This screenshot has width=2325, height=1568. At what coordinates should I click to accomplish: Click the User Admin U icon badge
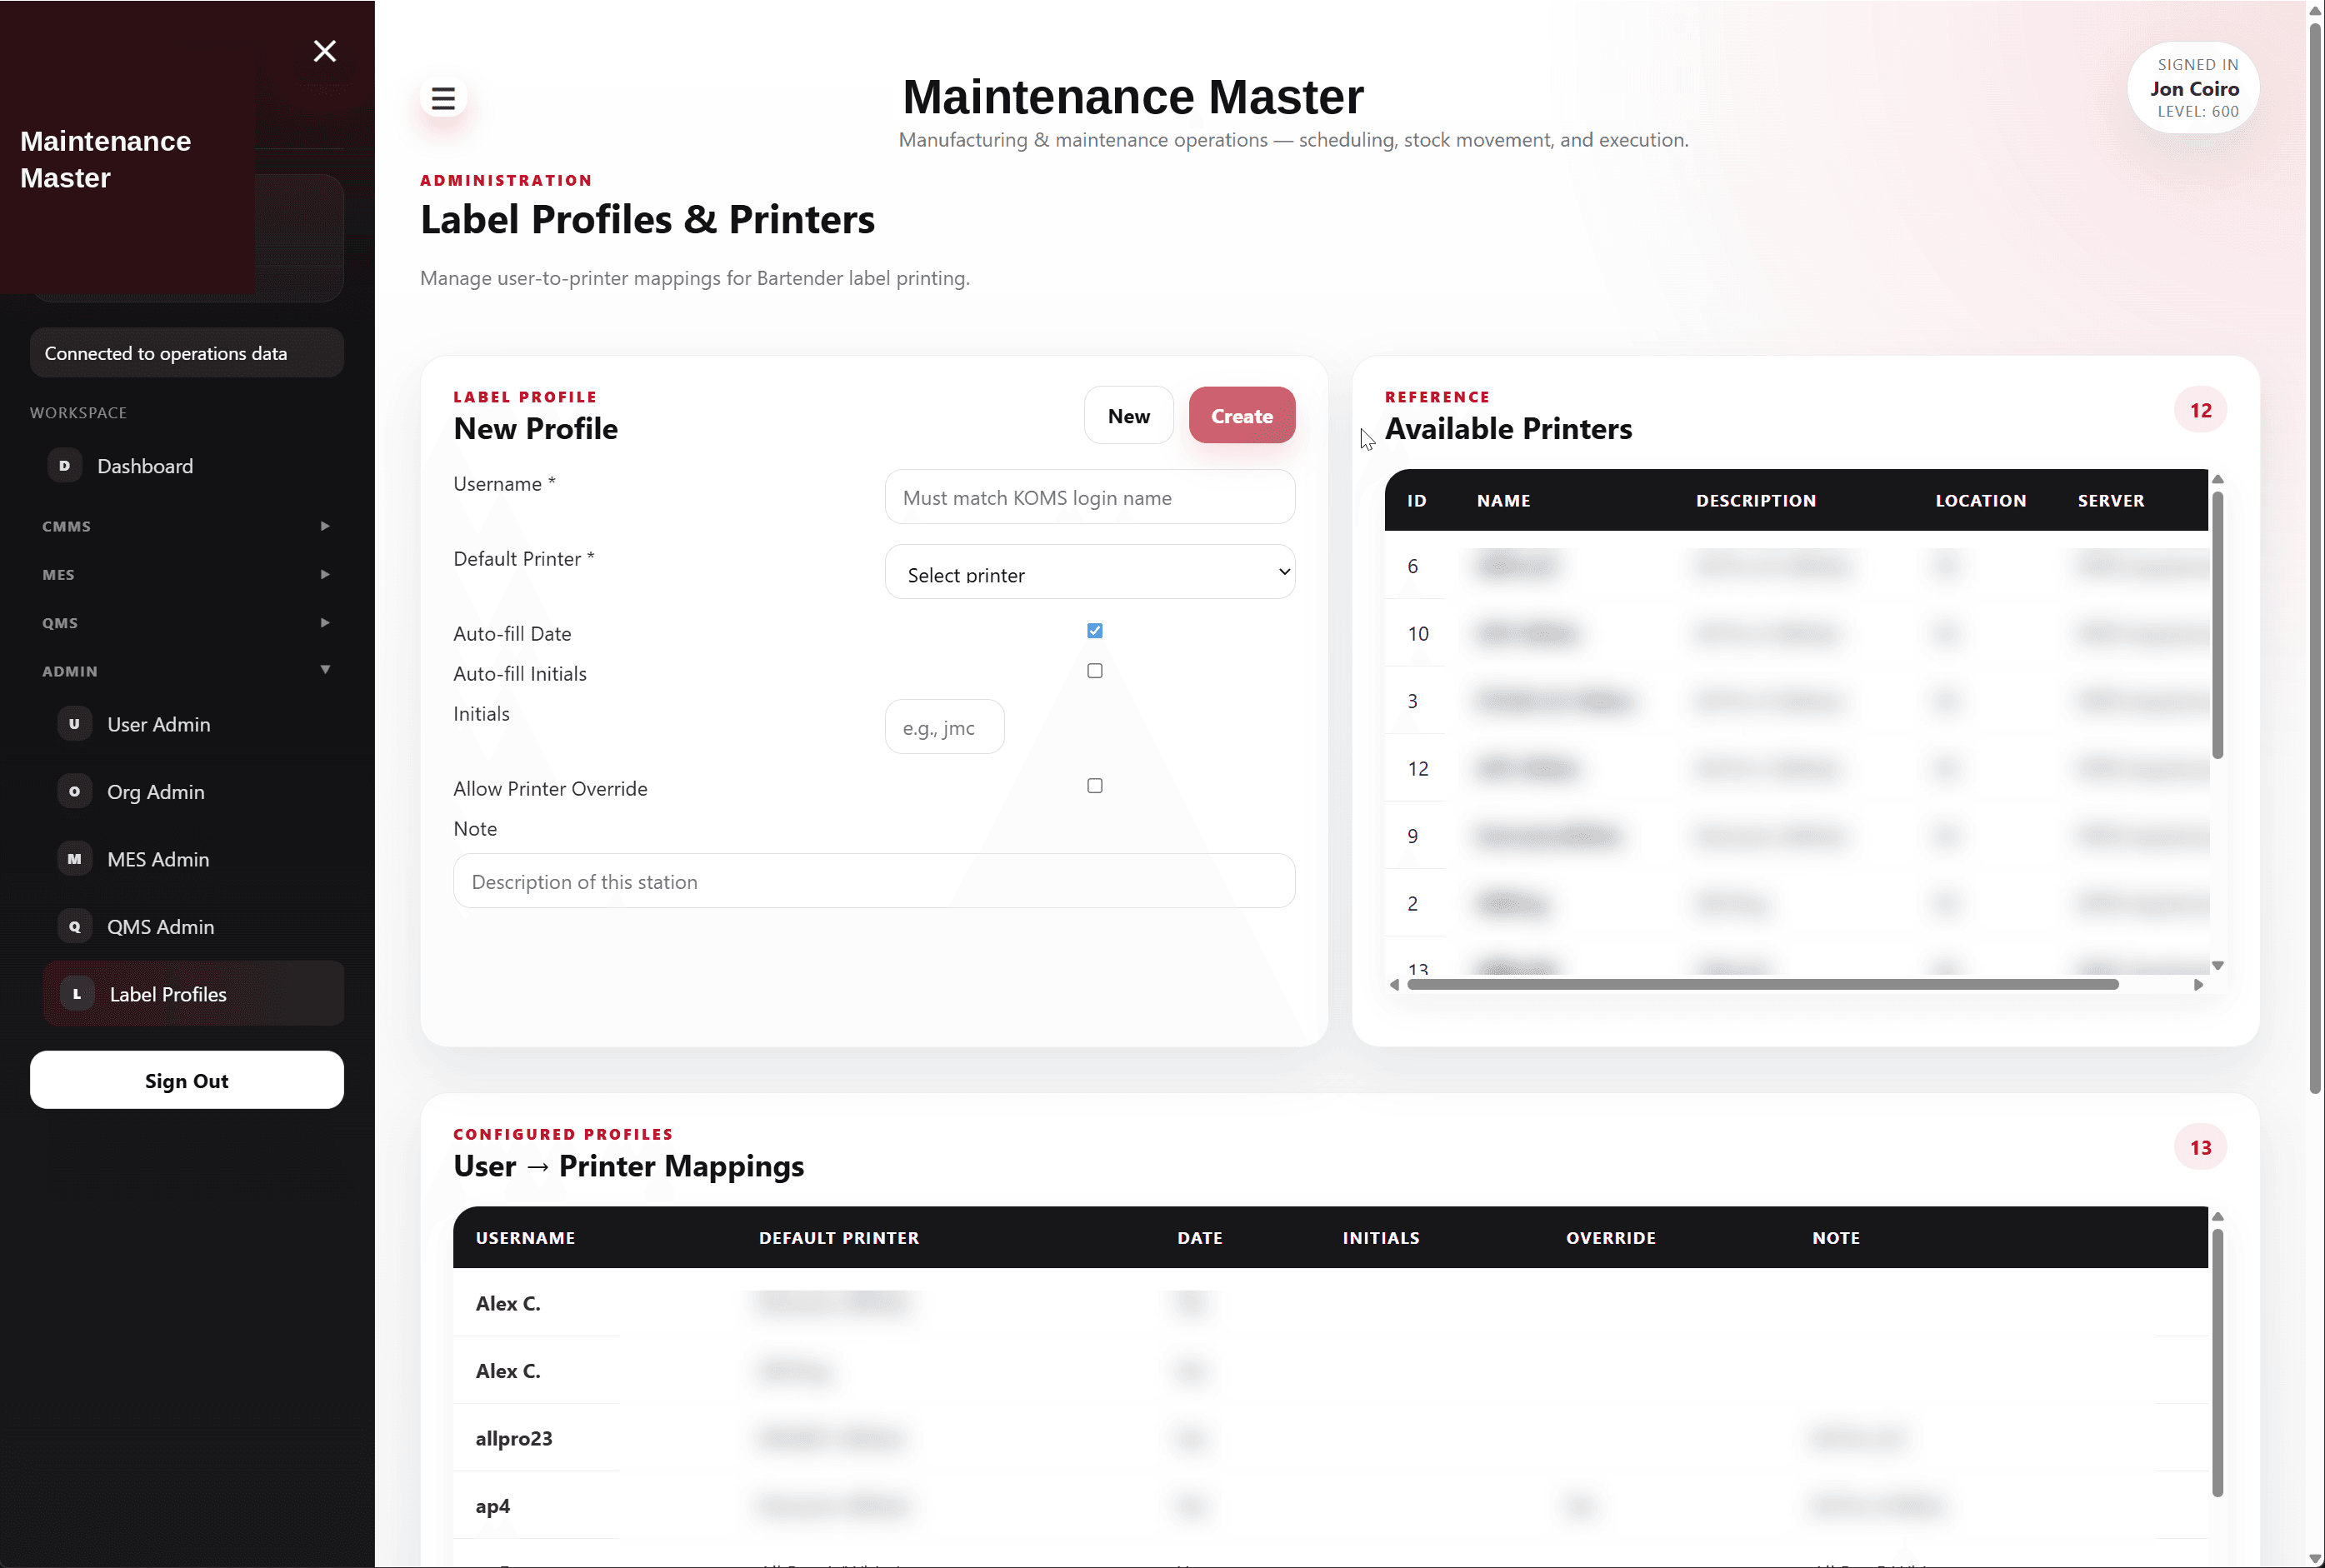tap(75, 724)
